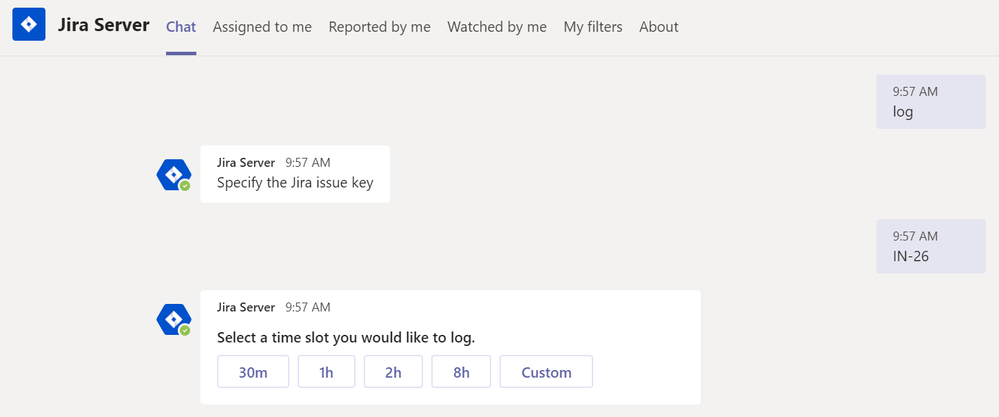Click the 'Specify the Jira issue key' message

(x=298, y=183)
